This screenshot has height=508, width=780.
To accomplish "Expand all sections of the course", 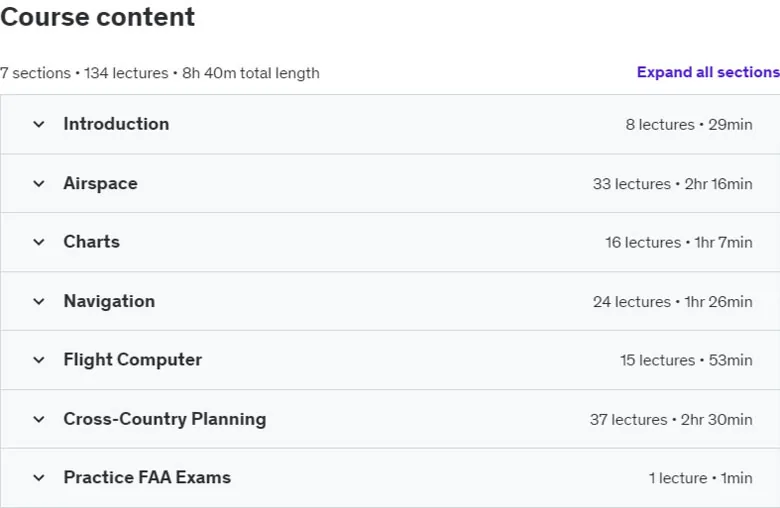I will tap(708, 72).
